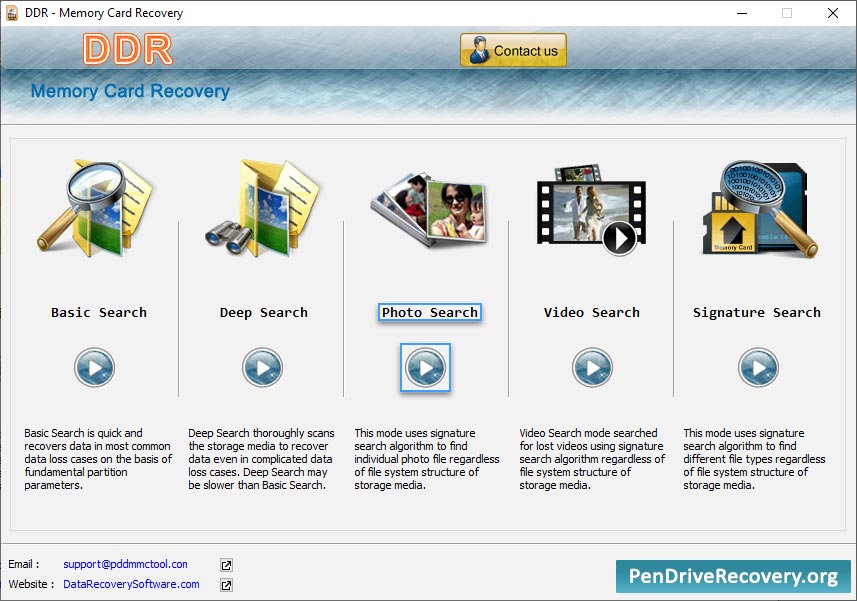Run Signature Search via its play button

[759, 367]
